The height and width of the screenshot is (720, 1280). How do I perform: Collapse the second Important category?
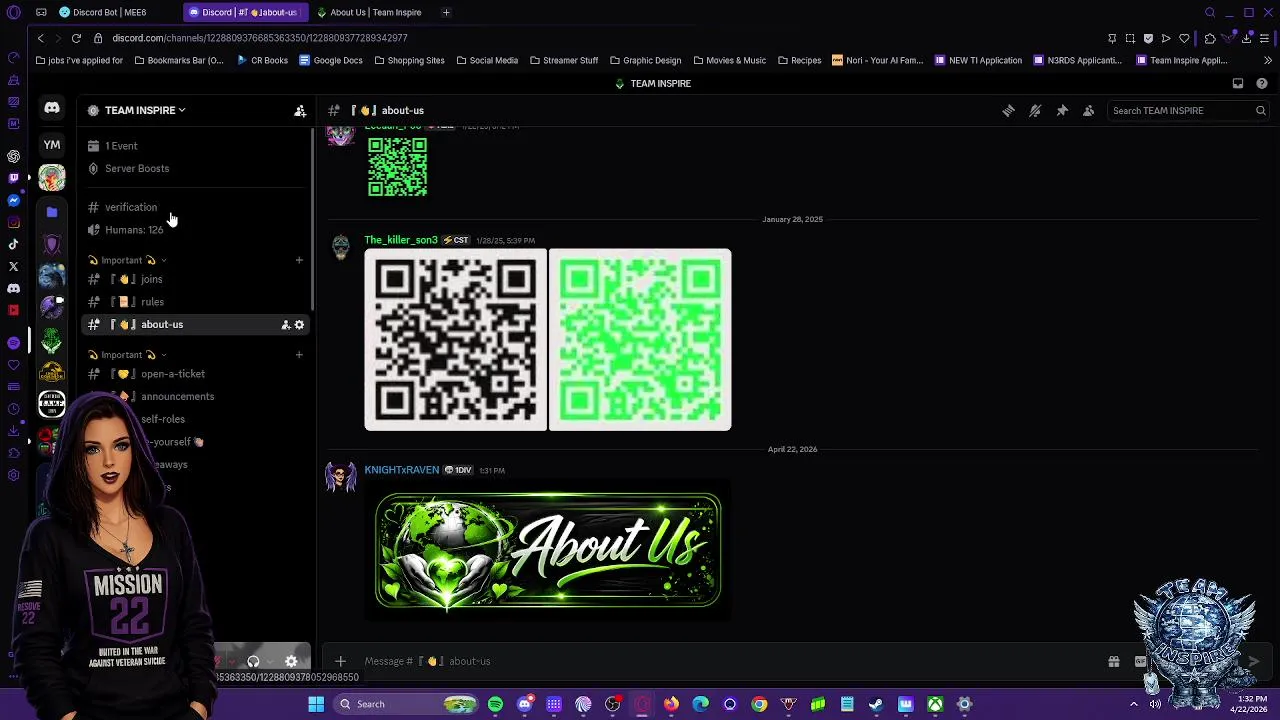(128, 355)
